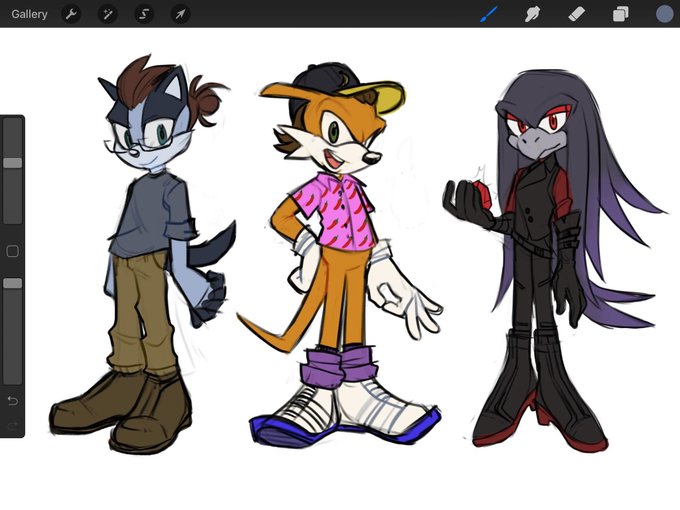Open the Layers panel
This screenshot has width=680, height=510.
pos(621,14)
